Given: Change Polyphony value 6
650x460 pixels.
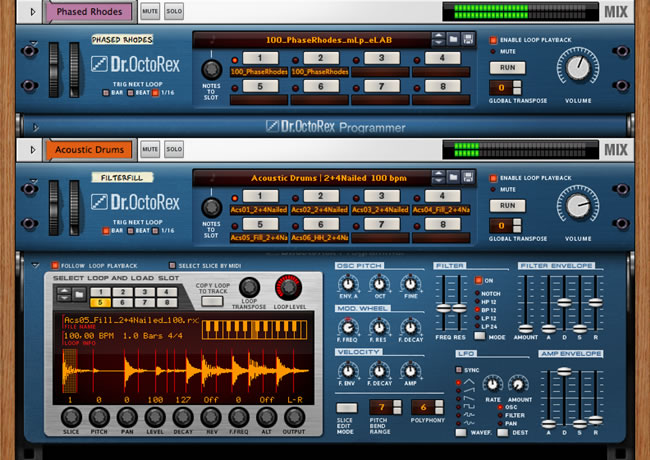Looking at the screenshot, I should click(439, 407).
